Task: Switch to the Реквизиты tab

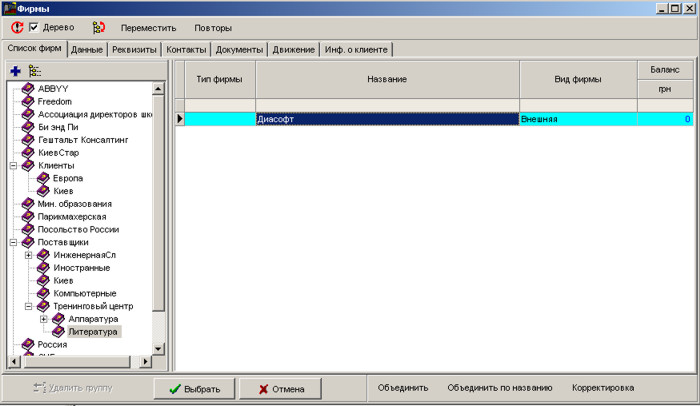Action: 135,49
